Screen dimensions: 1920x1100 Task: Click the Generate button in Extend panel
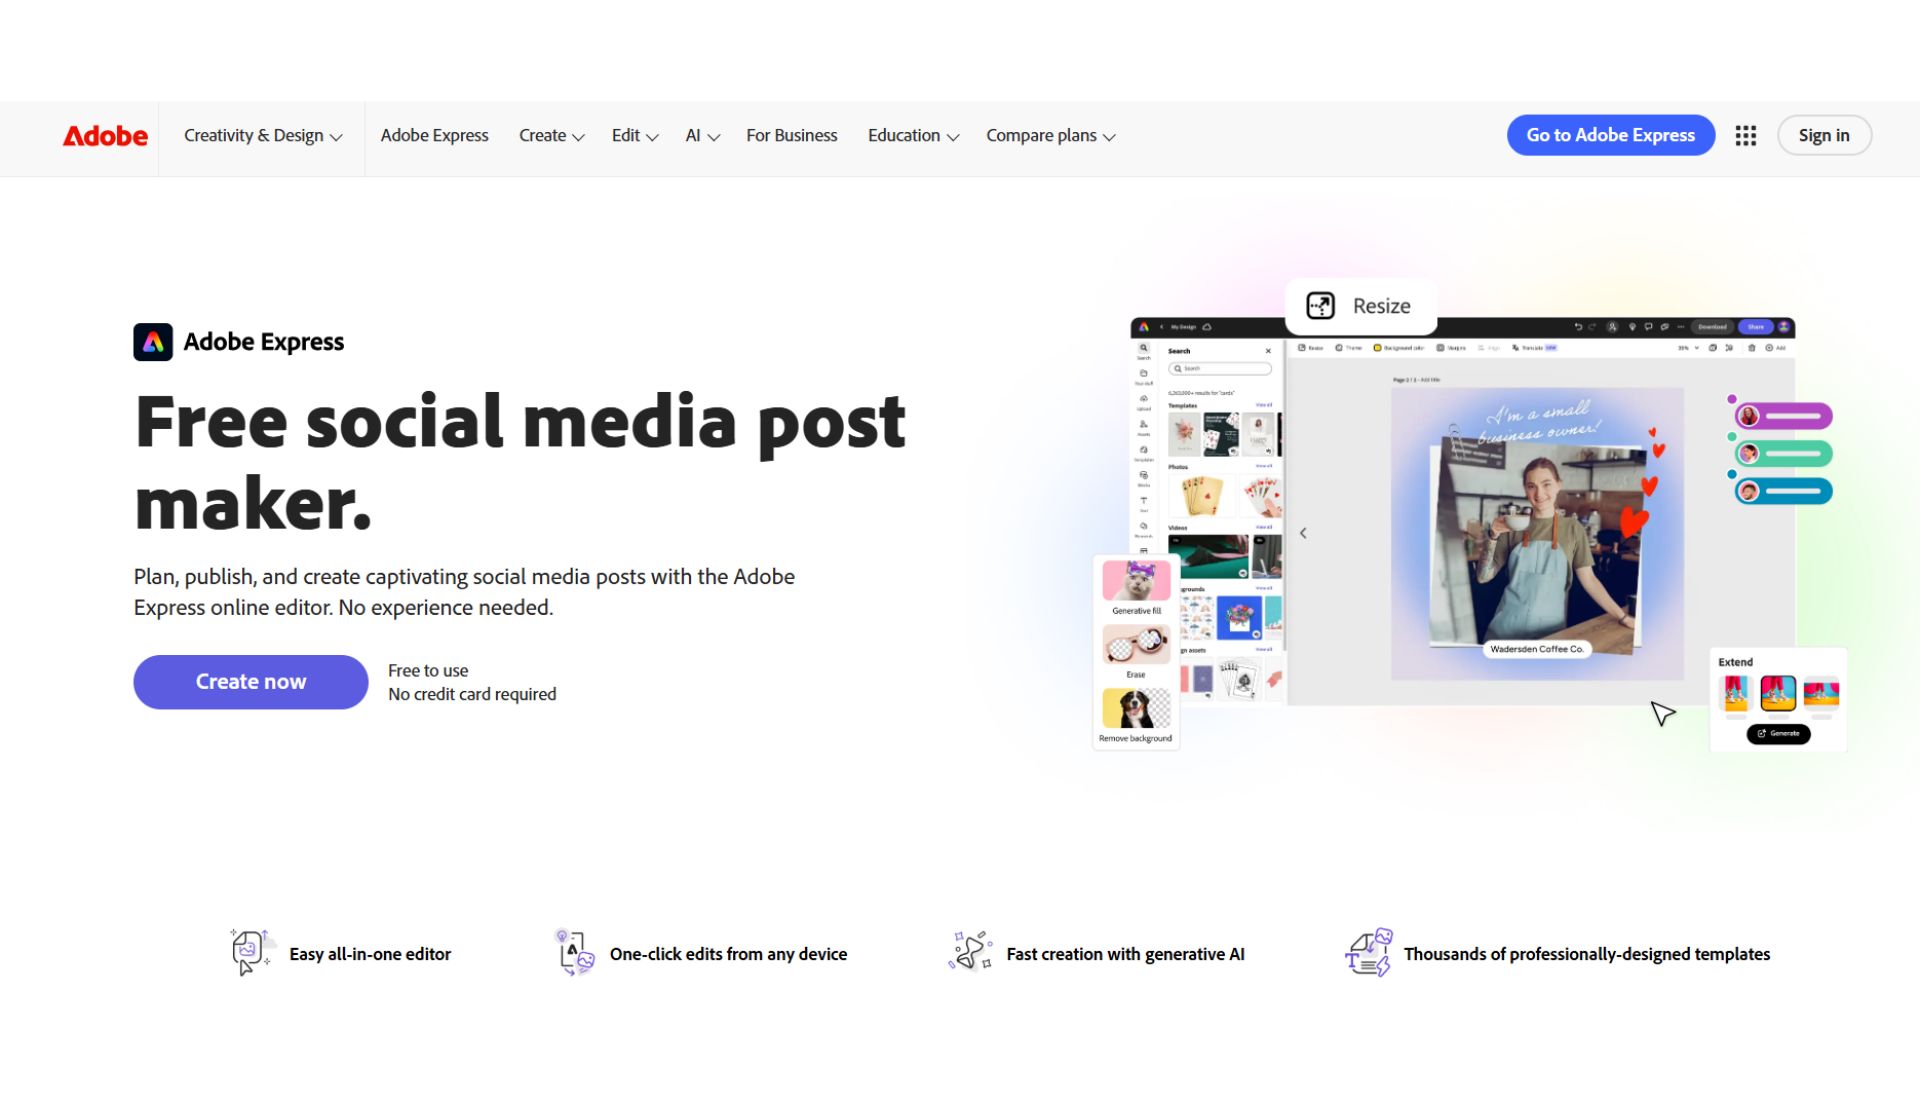(x=1778, y=733)
